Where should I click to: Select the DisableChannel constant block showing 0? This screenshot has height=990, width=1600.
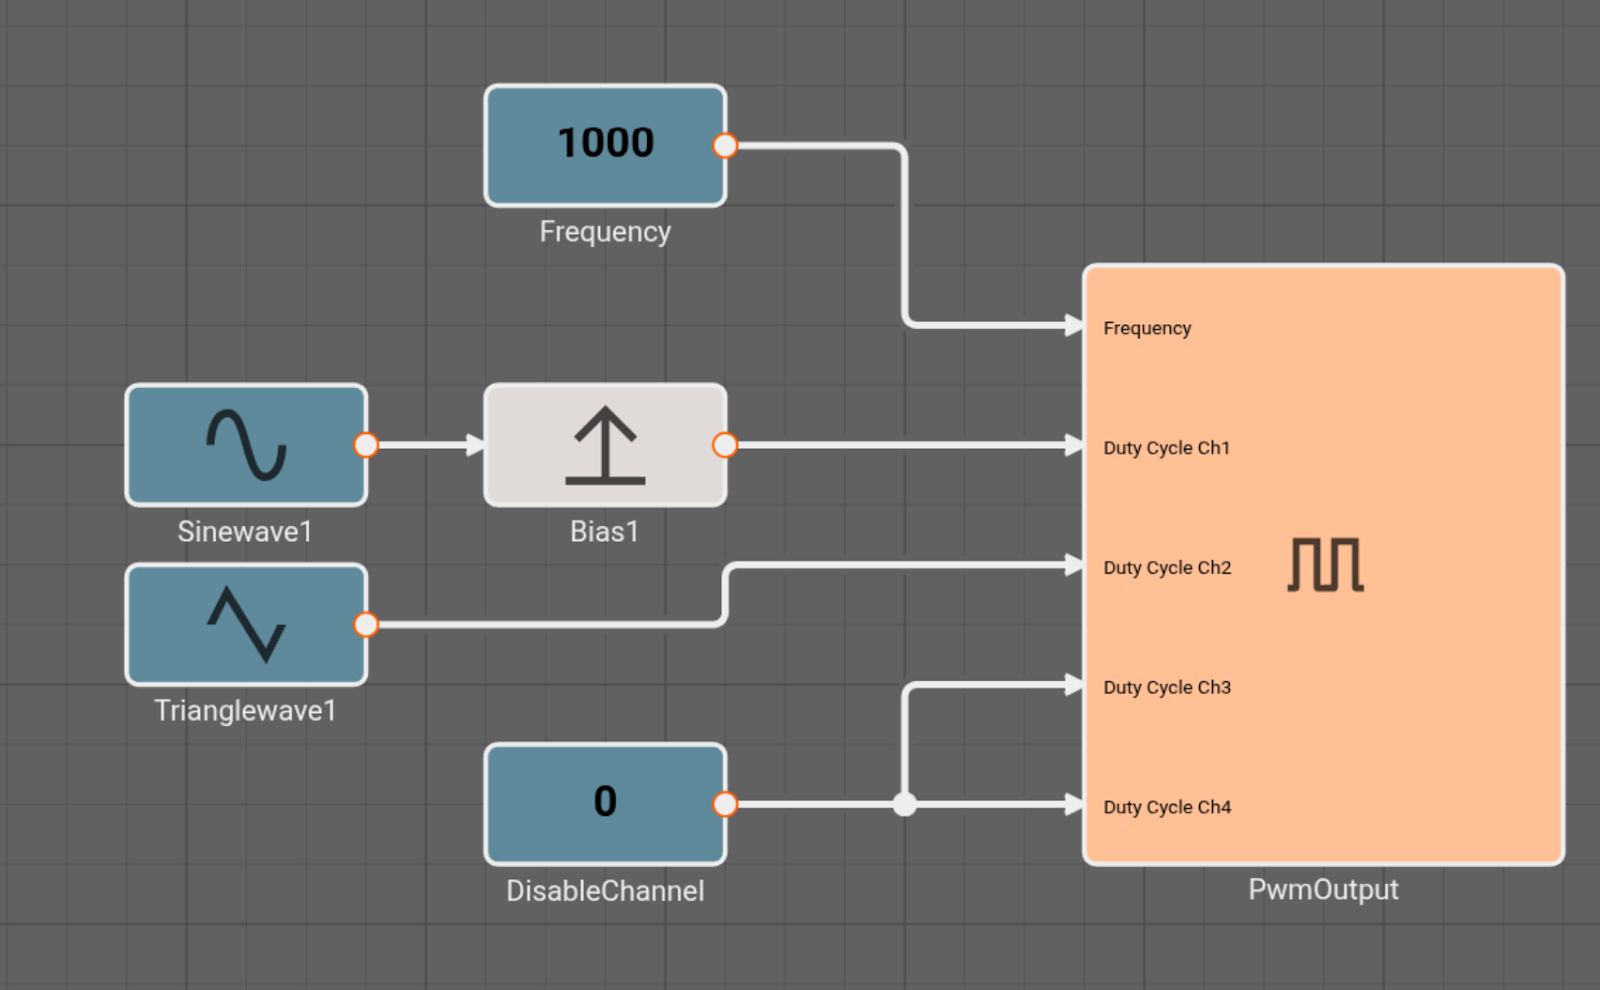coord(605,804)
